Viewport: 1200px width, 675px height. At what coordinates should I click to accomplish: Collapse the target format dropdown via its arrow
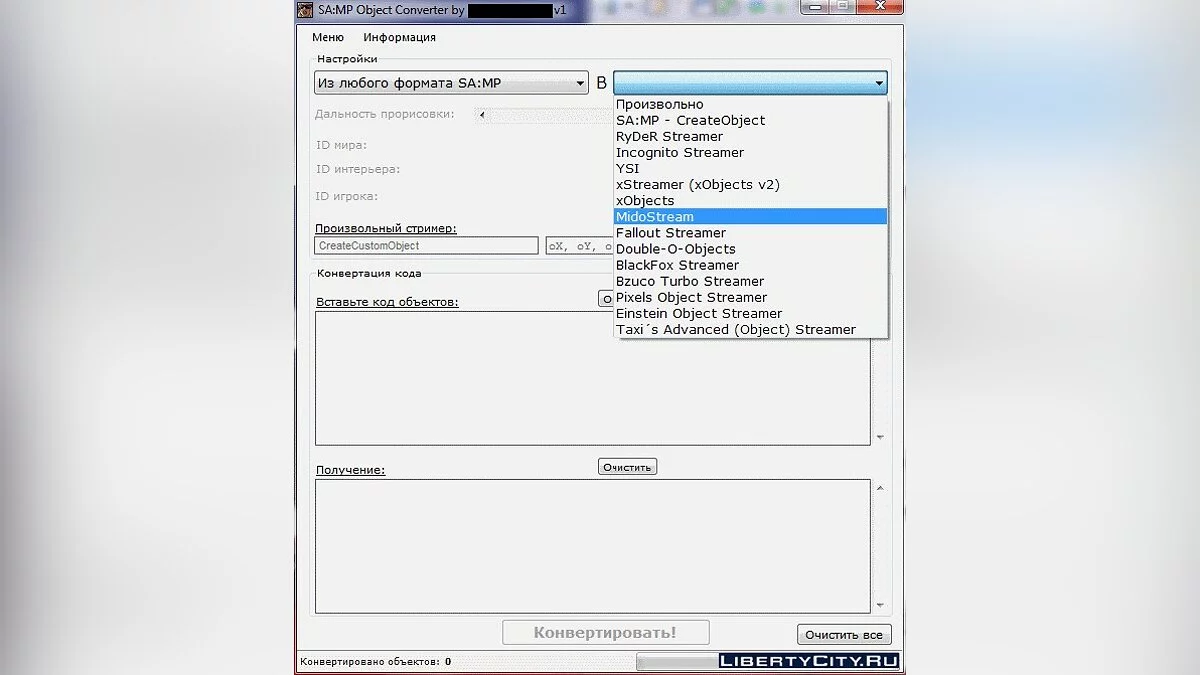click(878, 84)
